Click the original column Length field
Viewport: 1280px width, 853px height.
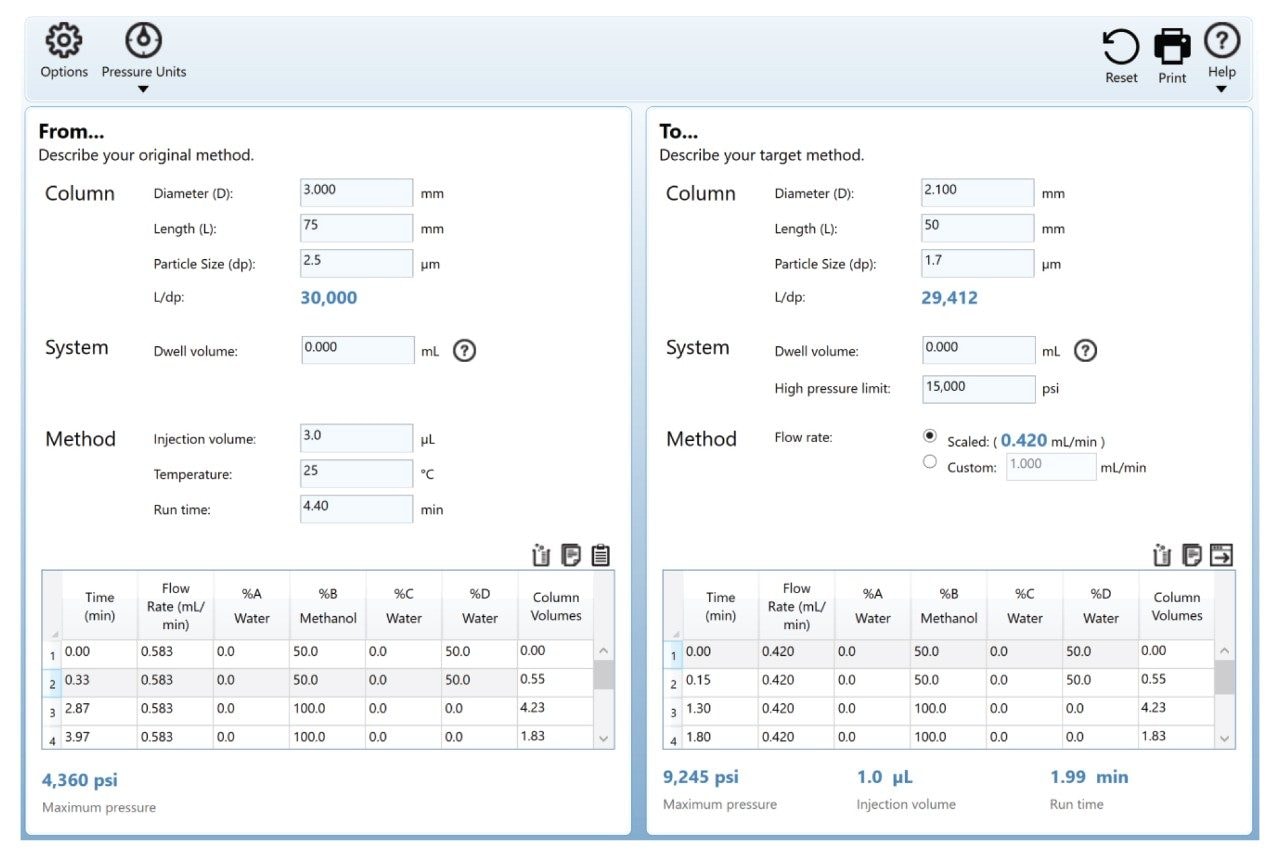(357, 228)
